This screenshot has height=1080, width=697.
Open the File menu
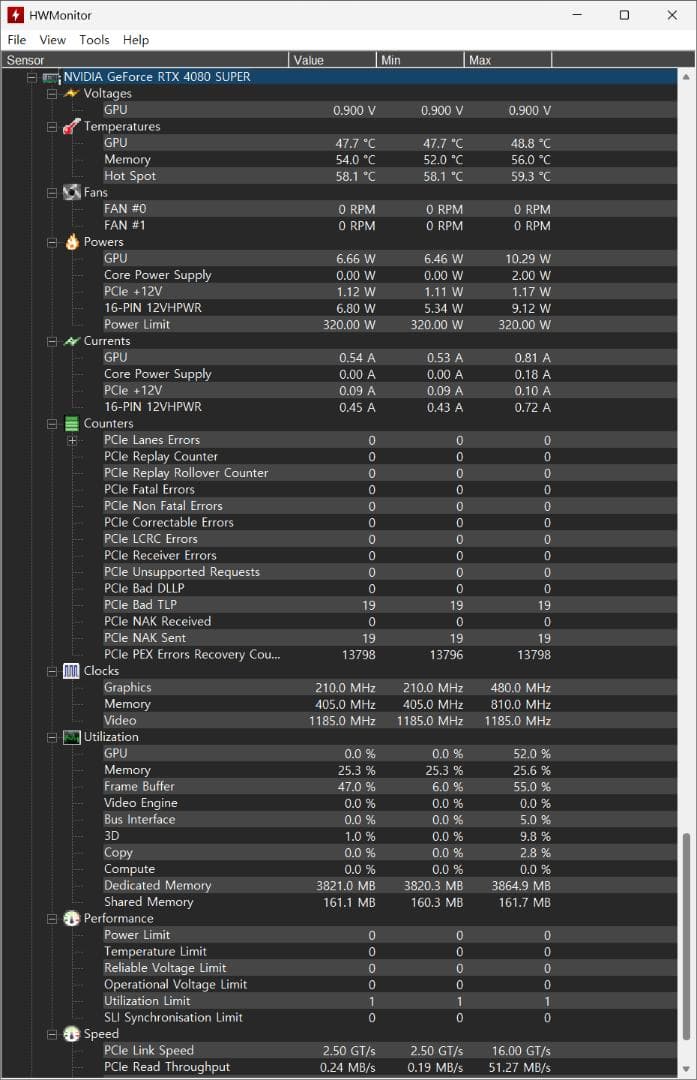(x=17, y=40)
